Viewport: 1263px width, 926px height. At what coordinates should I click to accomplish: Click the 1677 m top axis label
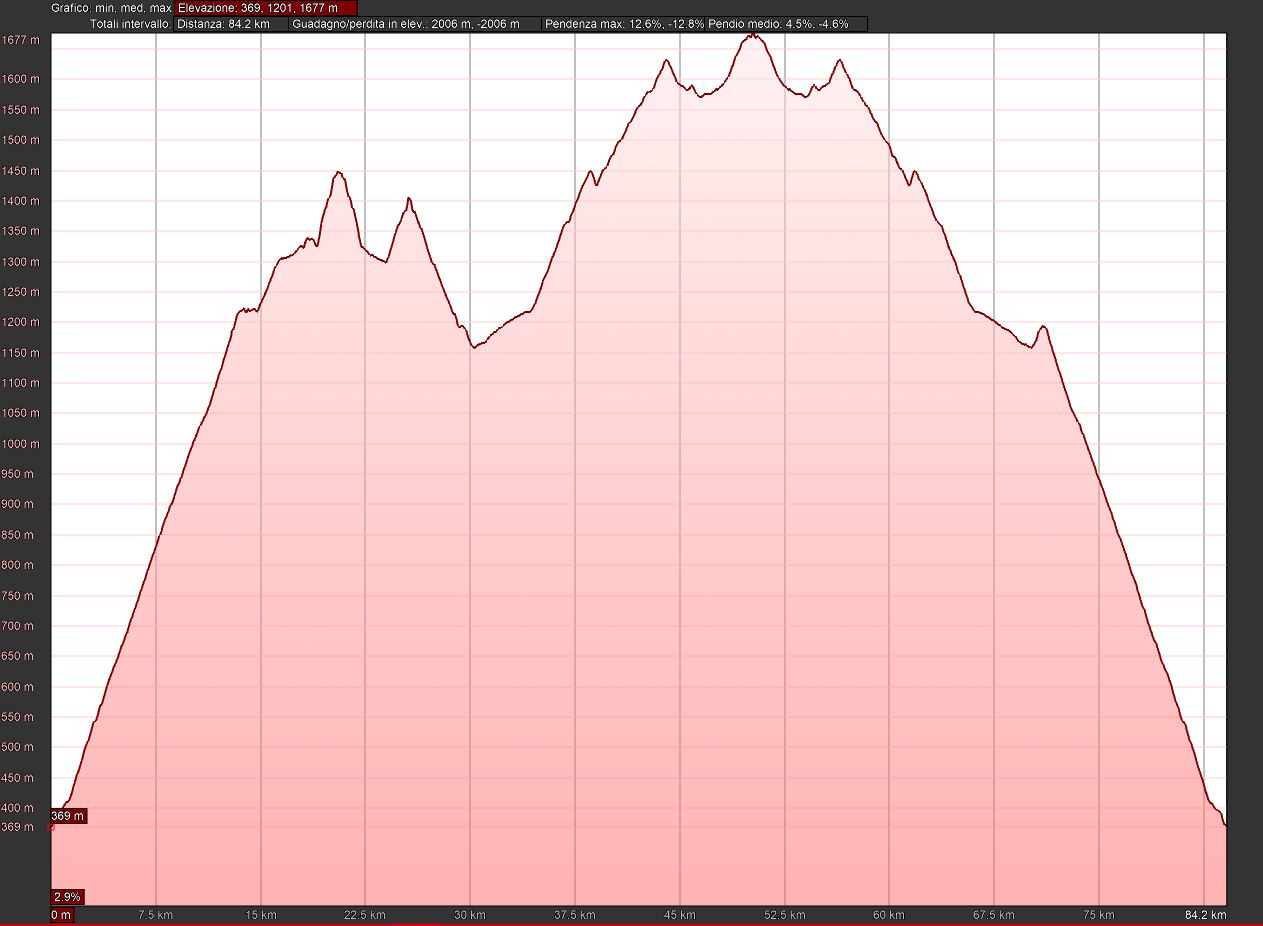tap(20, 40)
